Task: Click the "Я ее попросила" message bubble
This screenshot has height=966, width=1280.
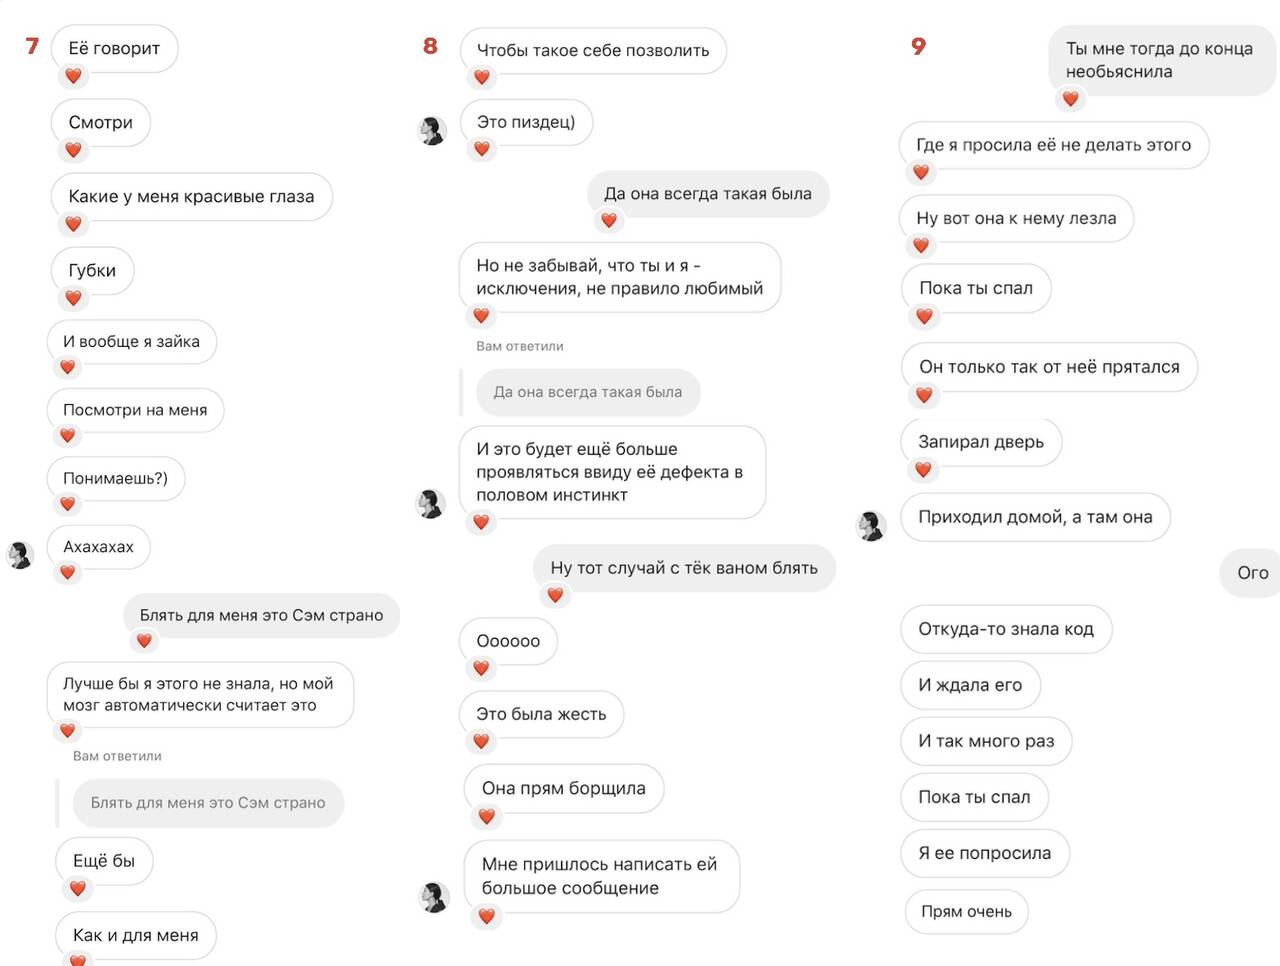Action: [985, 853]
